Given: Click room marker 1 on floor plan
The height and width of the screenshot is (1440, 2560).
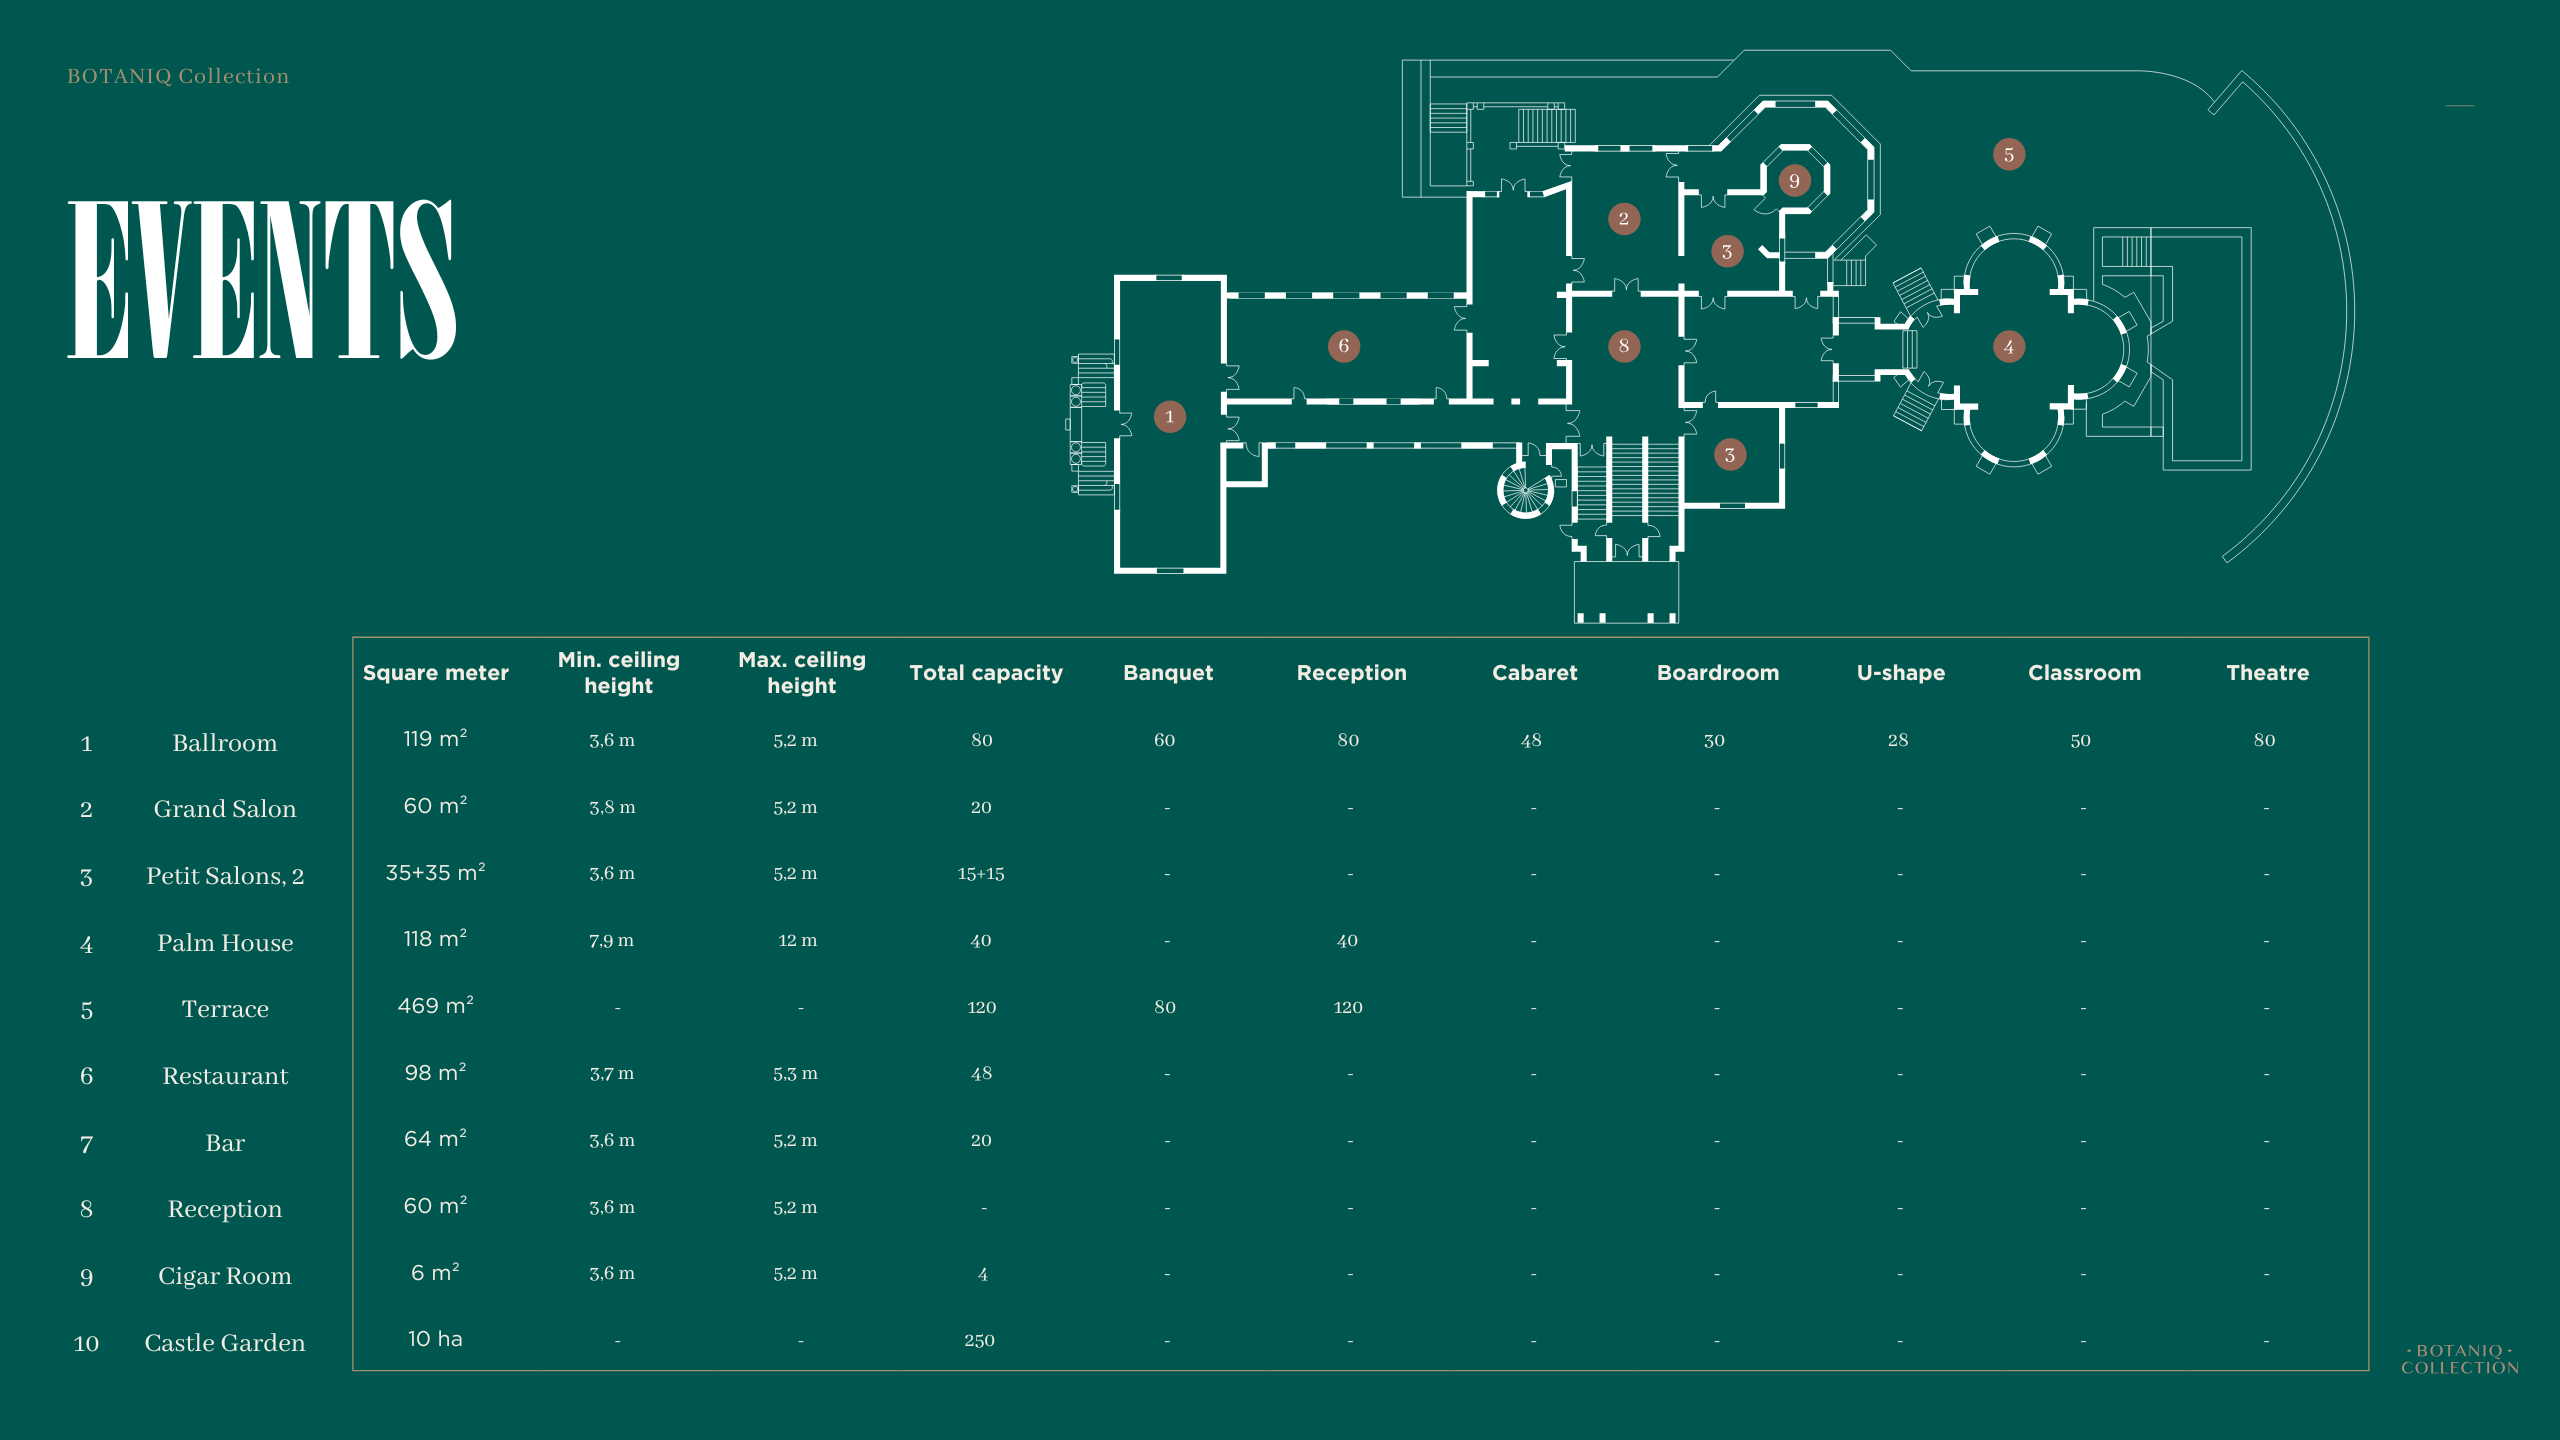Looking at the screenshot, I should 1169,417.
